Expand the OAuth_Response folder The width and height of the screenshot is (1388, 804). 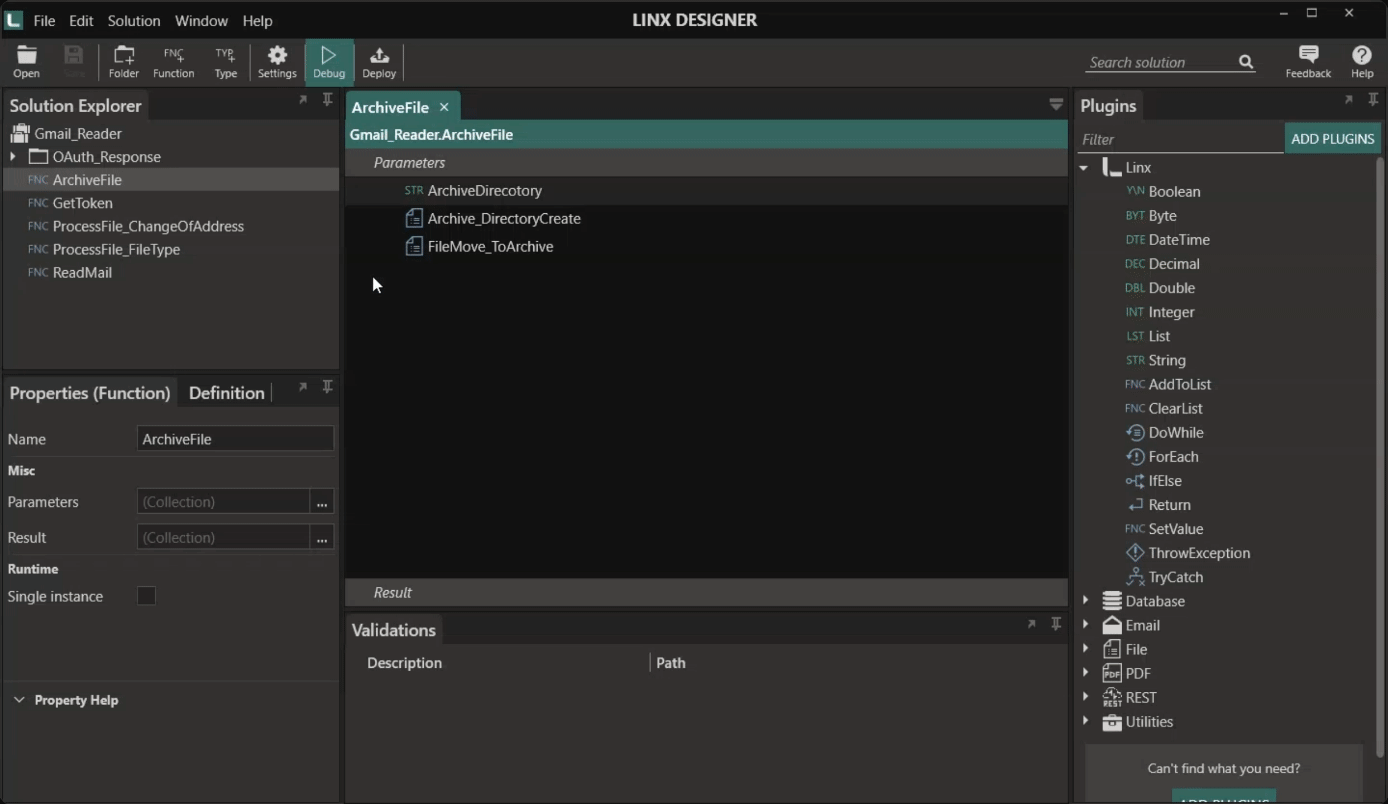click(x=13, y=157)
